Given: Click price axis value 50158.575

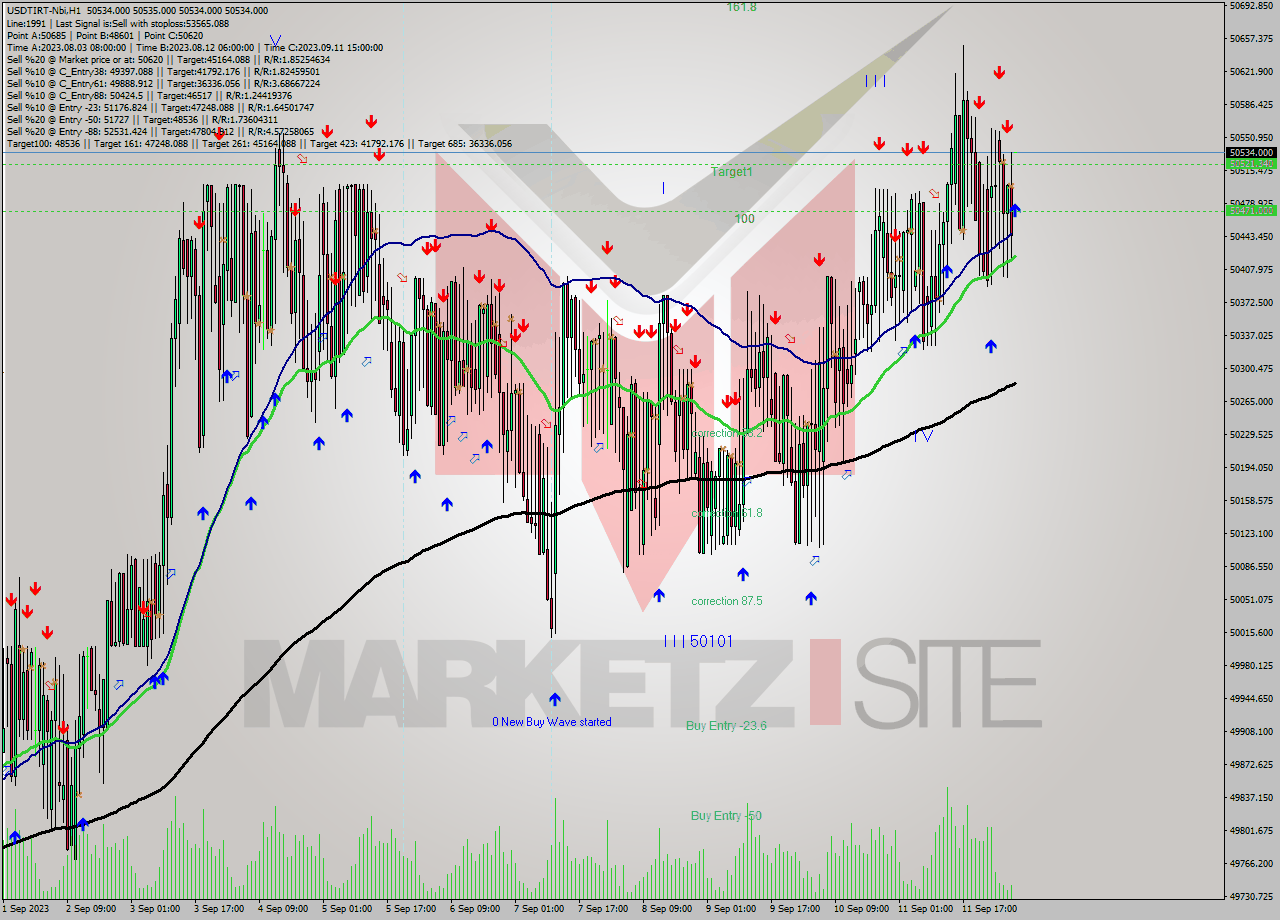Looking at the screenshot, I should point(1252,500).
